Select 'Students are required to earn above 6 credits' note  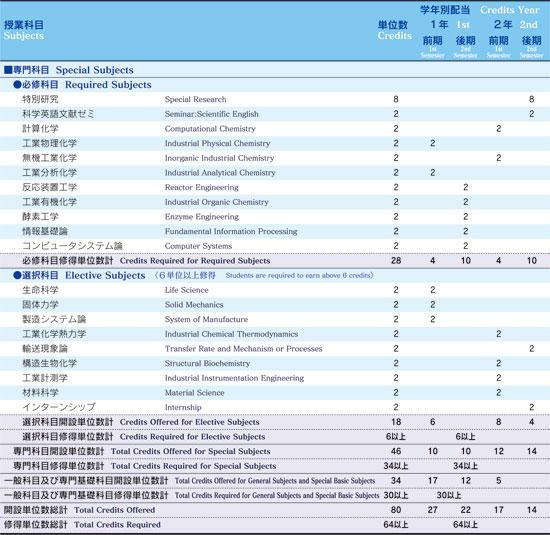pyautogui.click(x=298, y=275)
